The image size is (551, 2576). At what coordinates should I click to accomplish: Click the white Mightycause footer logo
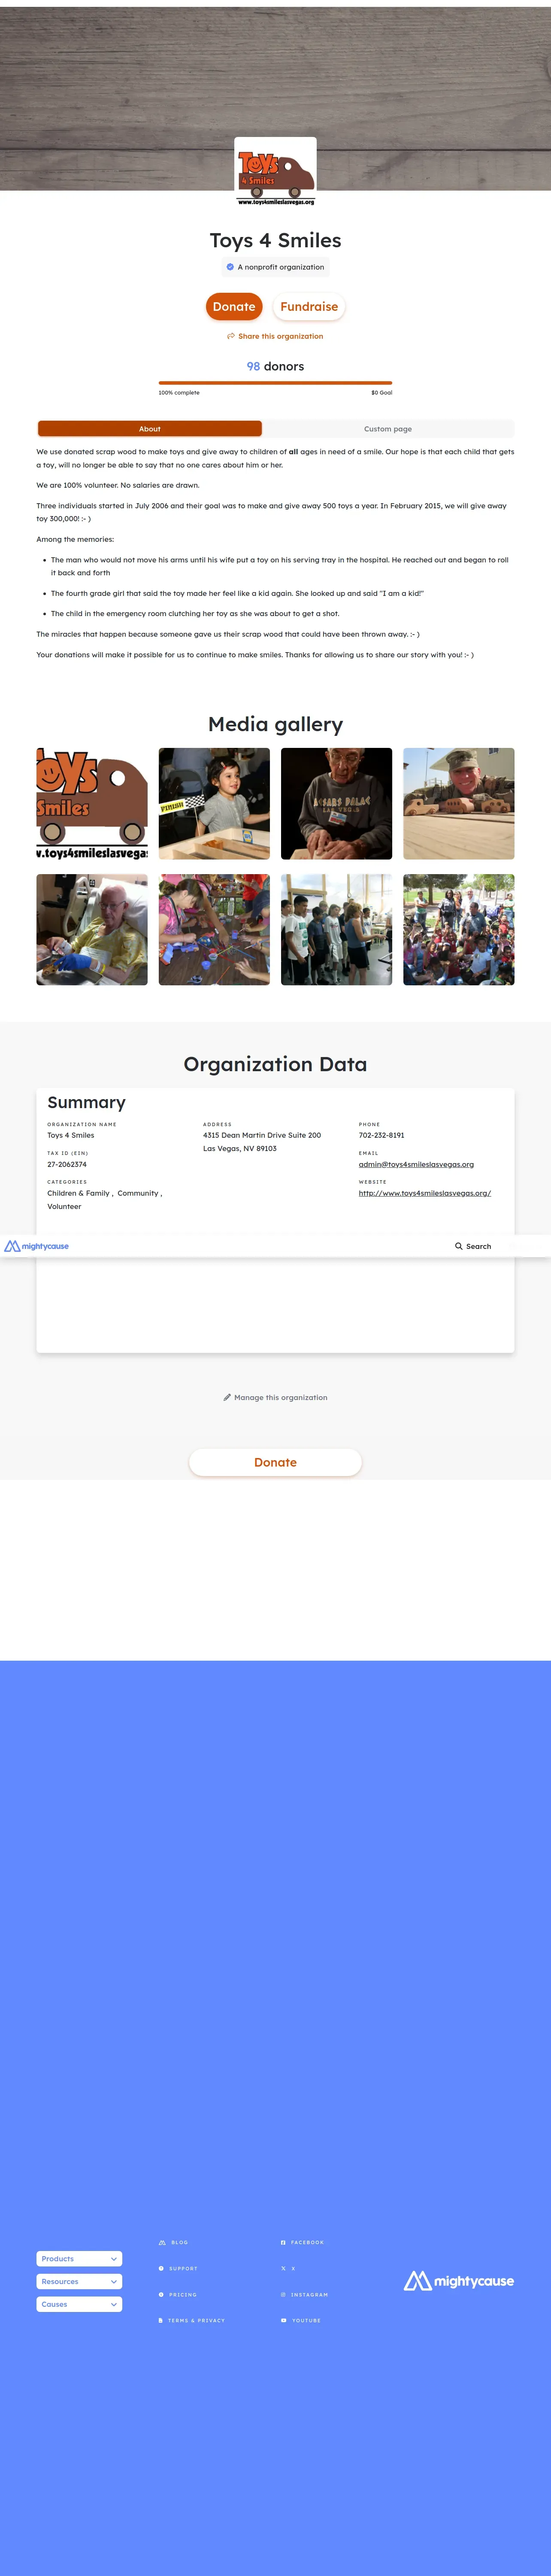point(459,2280)
